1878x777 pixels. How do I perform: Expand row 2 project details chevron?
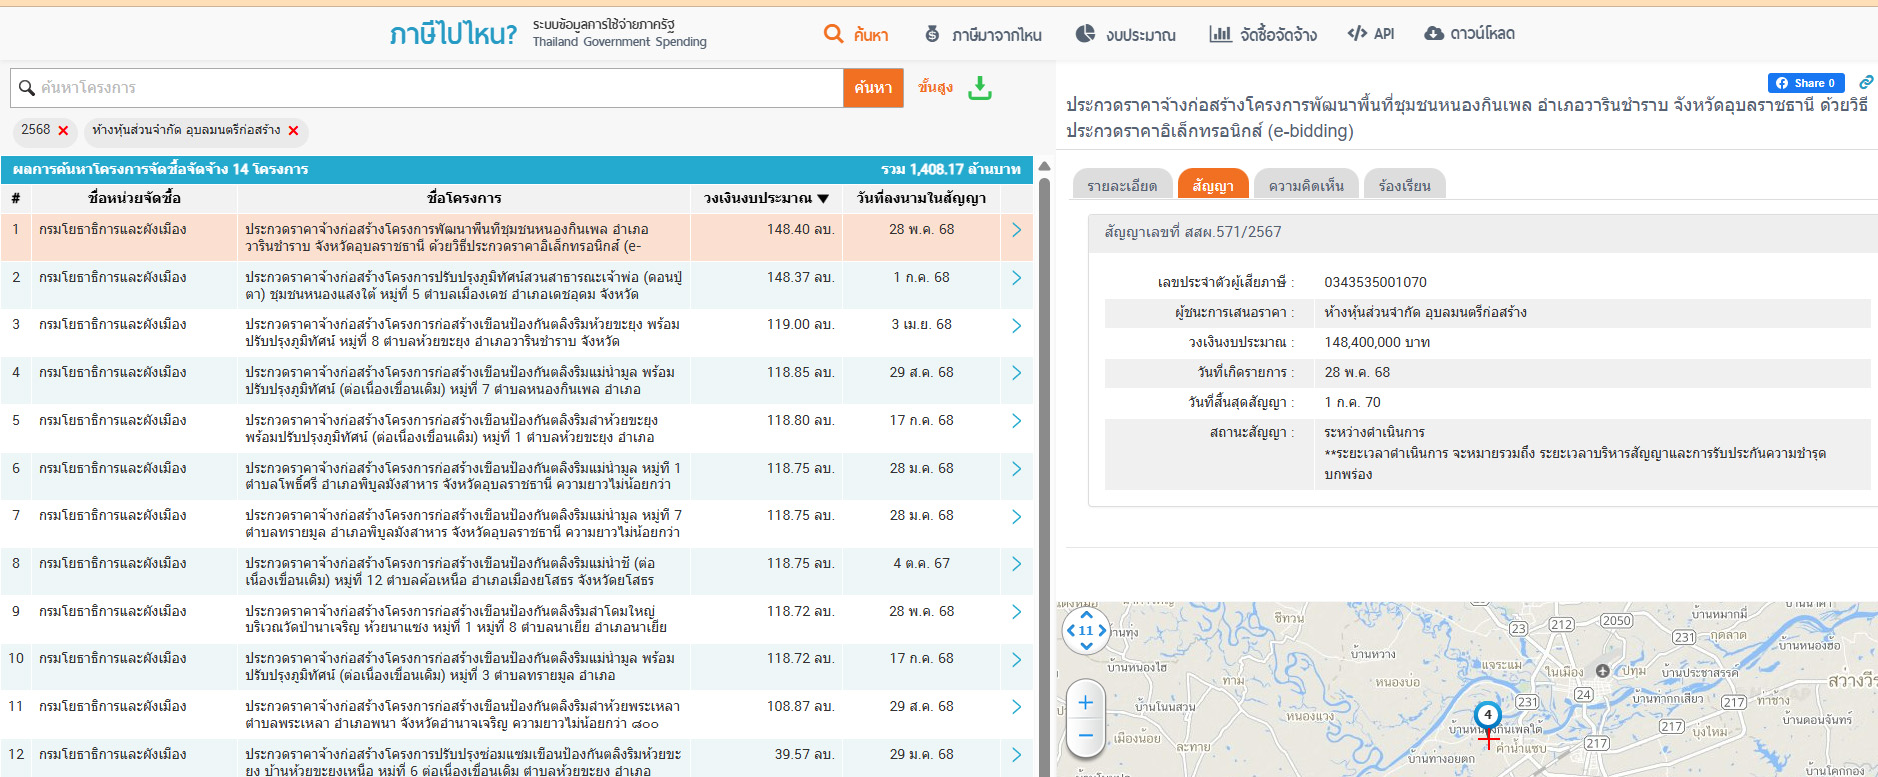(x=1016, y=278)
